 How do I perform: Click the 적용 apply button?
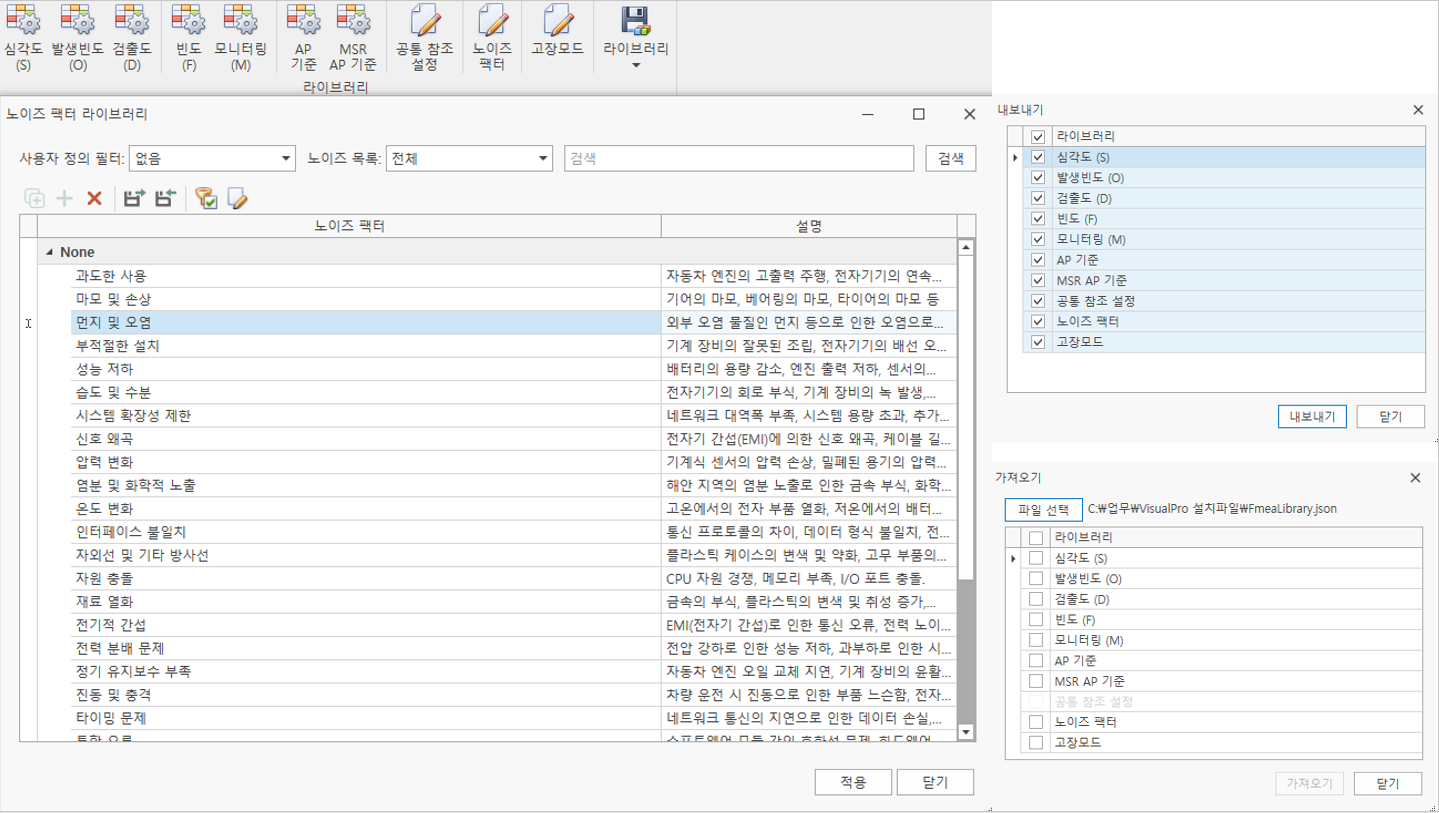852,782
